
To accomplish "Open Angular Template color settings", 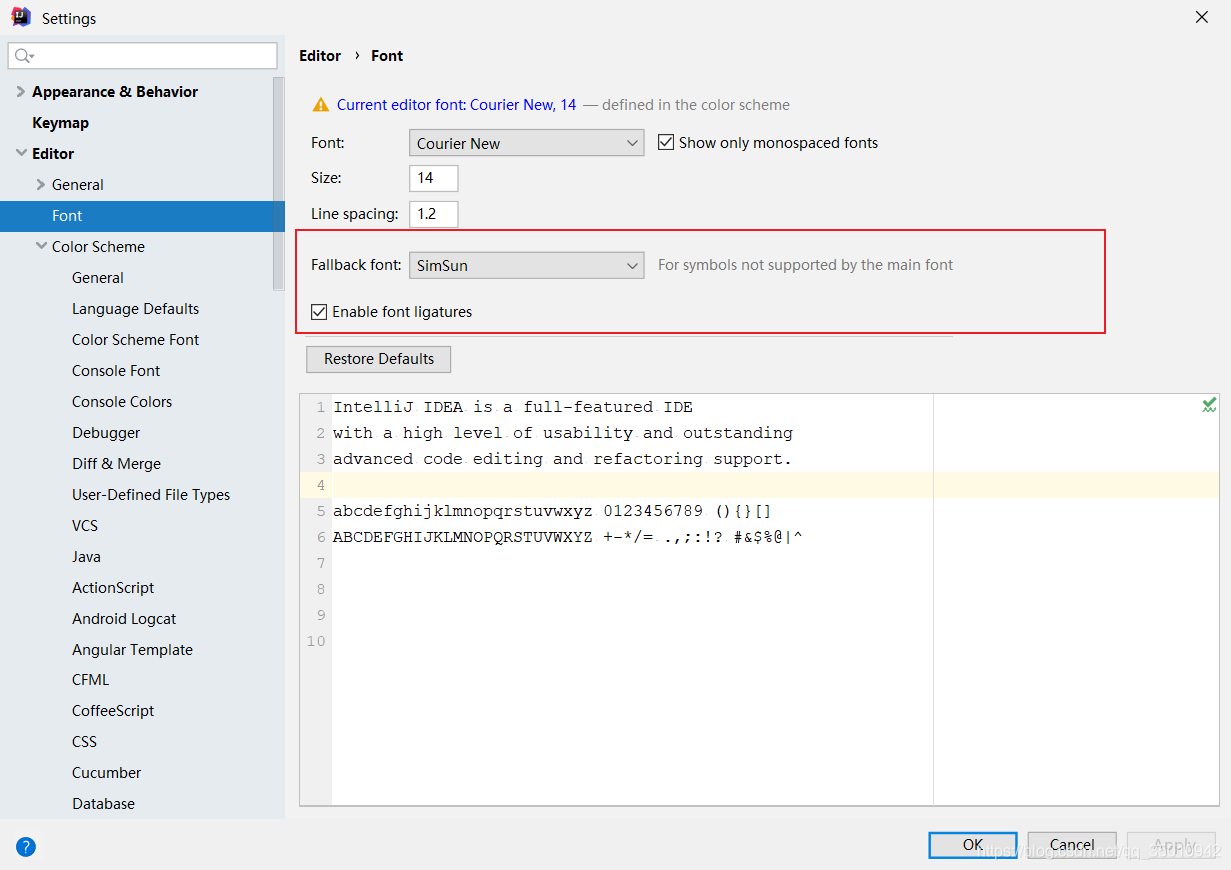I will pyautogui.click(x=132, y=650).
